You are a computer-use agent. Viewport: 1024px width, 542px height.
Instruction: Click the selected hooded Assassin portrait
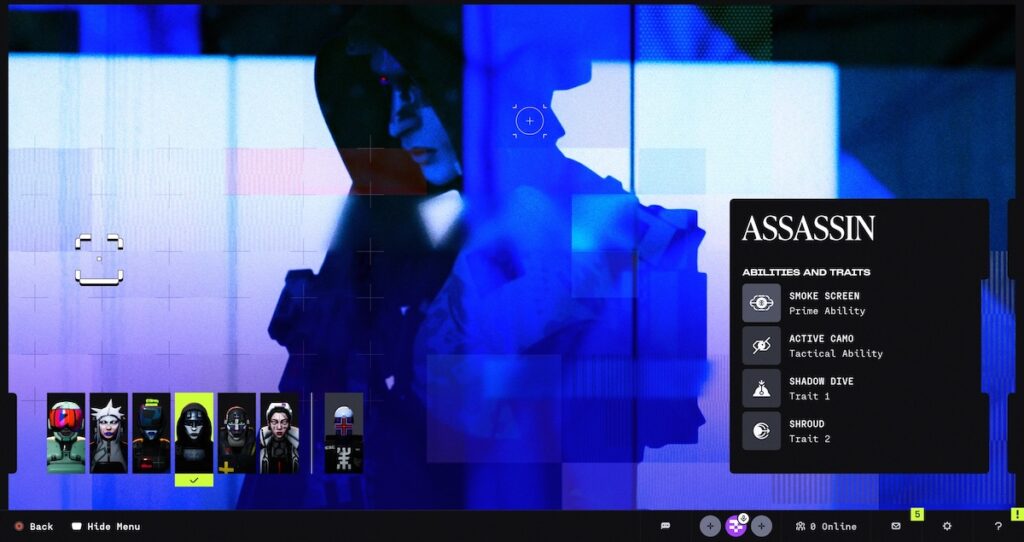tap(194, 433)
